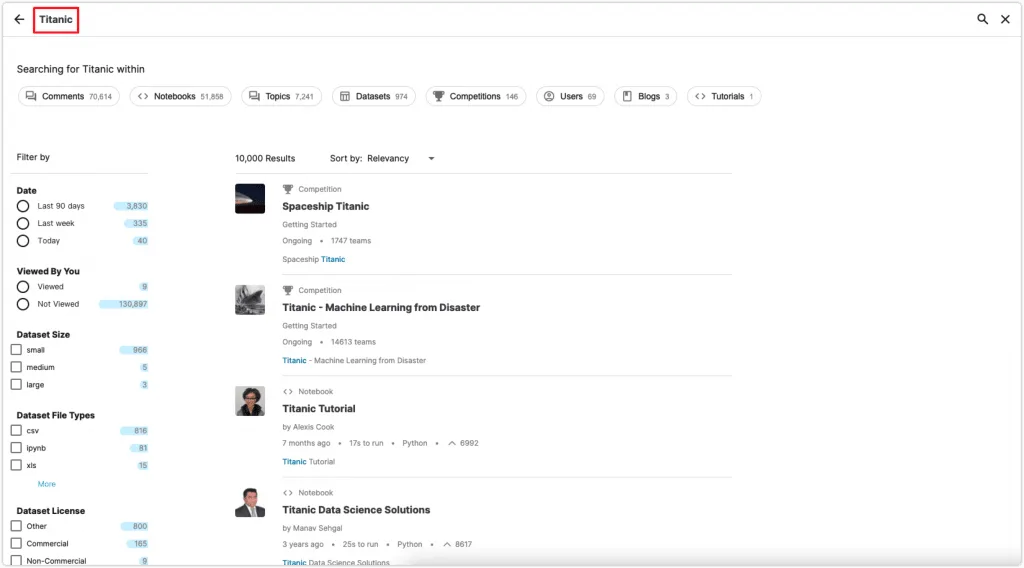Image resolution: width=1024 pixels, height=568 pixels.
Task: Click the search magnifier icon
Action: (982, 20)
